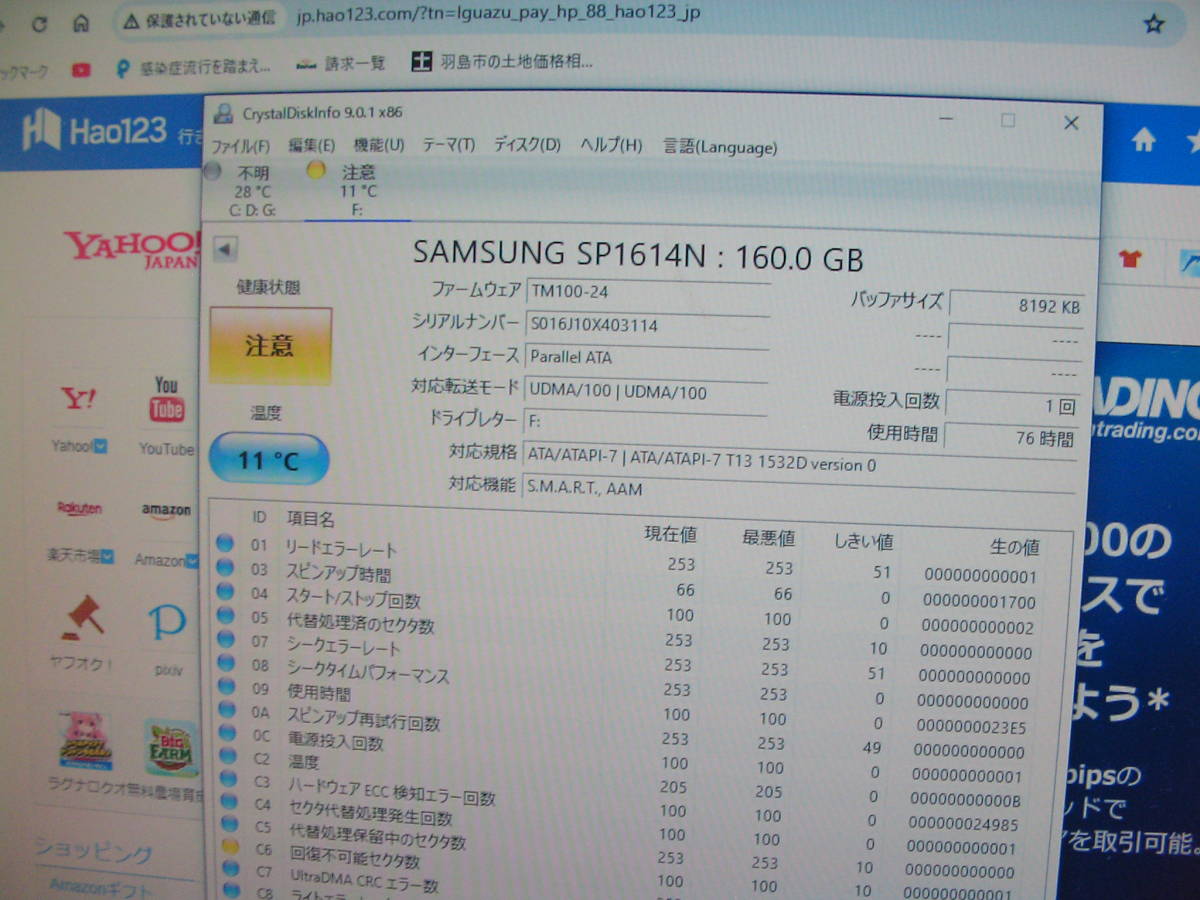Click blue status icon for 03 スピンアップ時間
Screen dimensions: 1200x900
pyautogui.click(x=225, y=568)
